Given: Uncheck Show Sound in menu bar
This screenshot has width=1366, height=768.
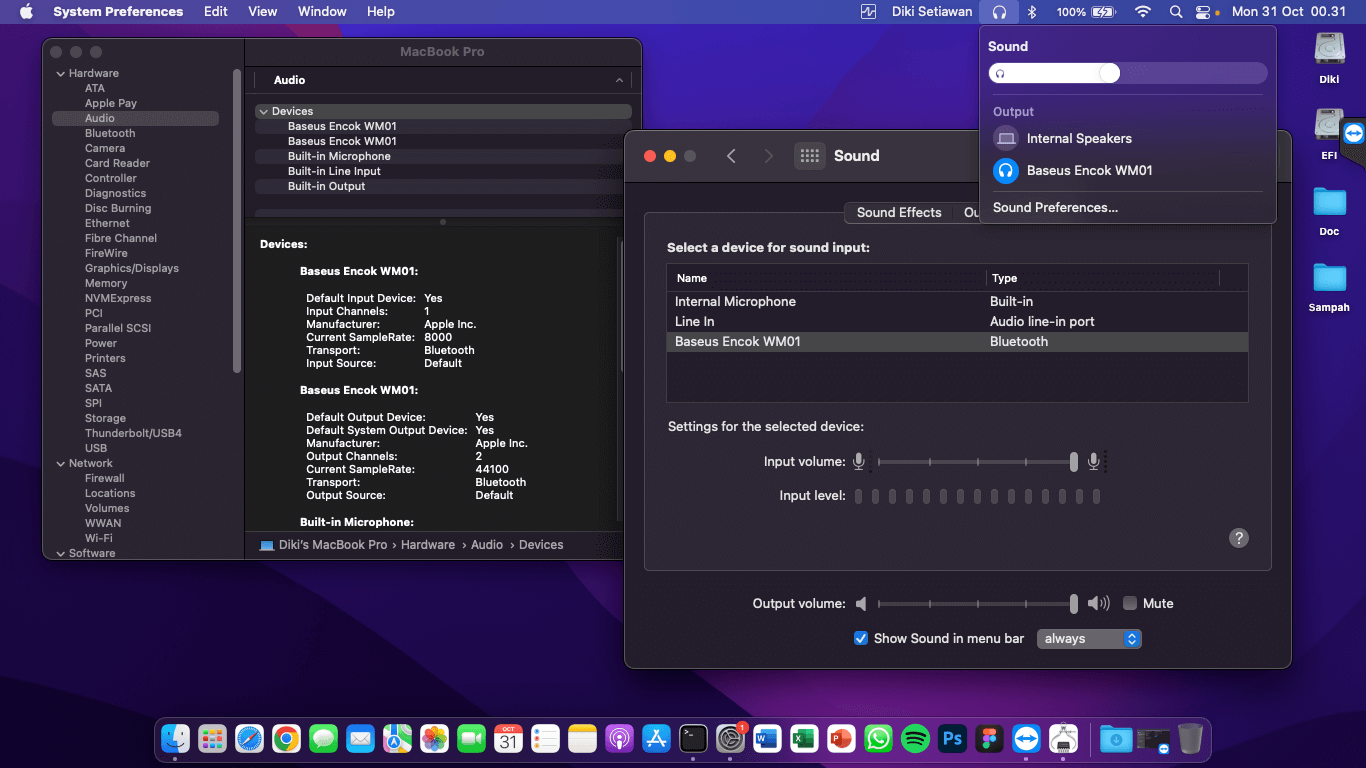Looking at the screenshot, I should click(x=860, y=638).
